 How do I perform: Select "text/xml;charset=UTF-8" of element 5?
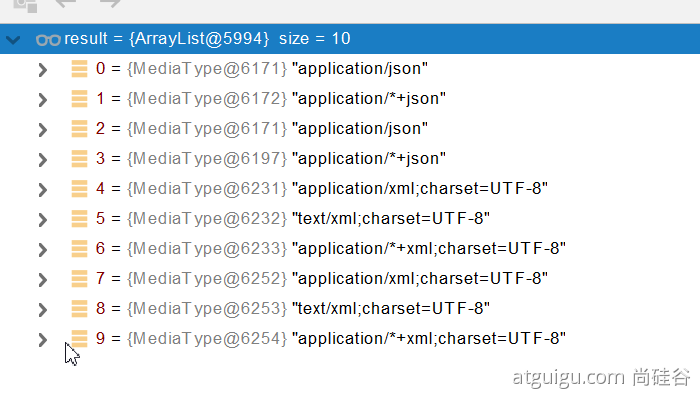(x=391, y=219)
